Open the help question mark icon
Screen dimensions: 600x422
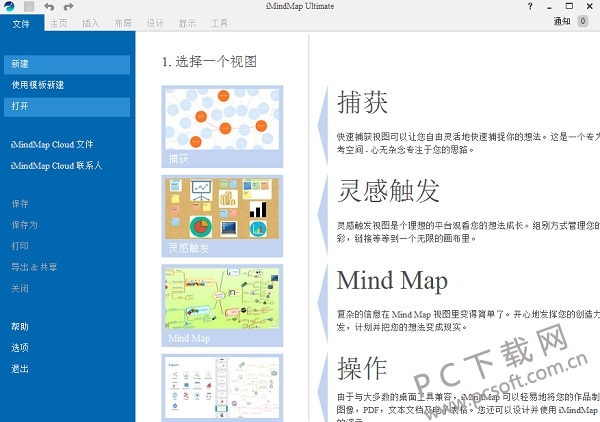coord(530,6)
